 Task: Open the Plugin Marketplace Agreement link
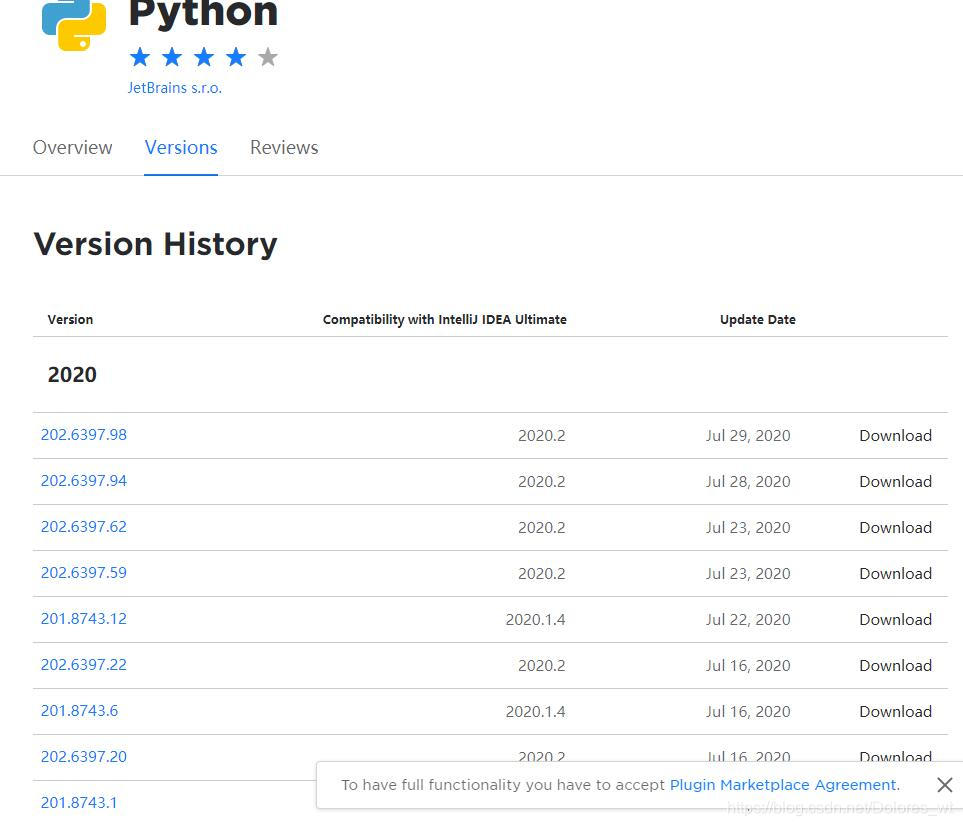tap(783, 785)
